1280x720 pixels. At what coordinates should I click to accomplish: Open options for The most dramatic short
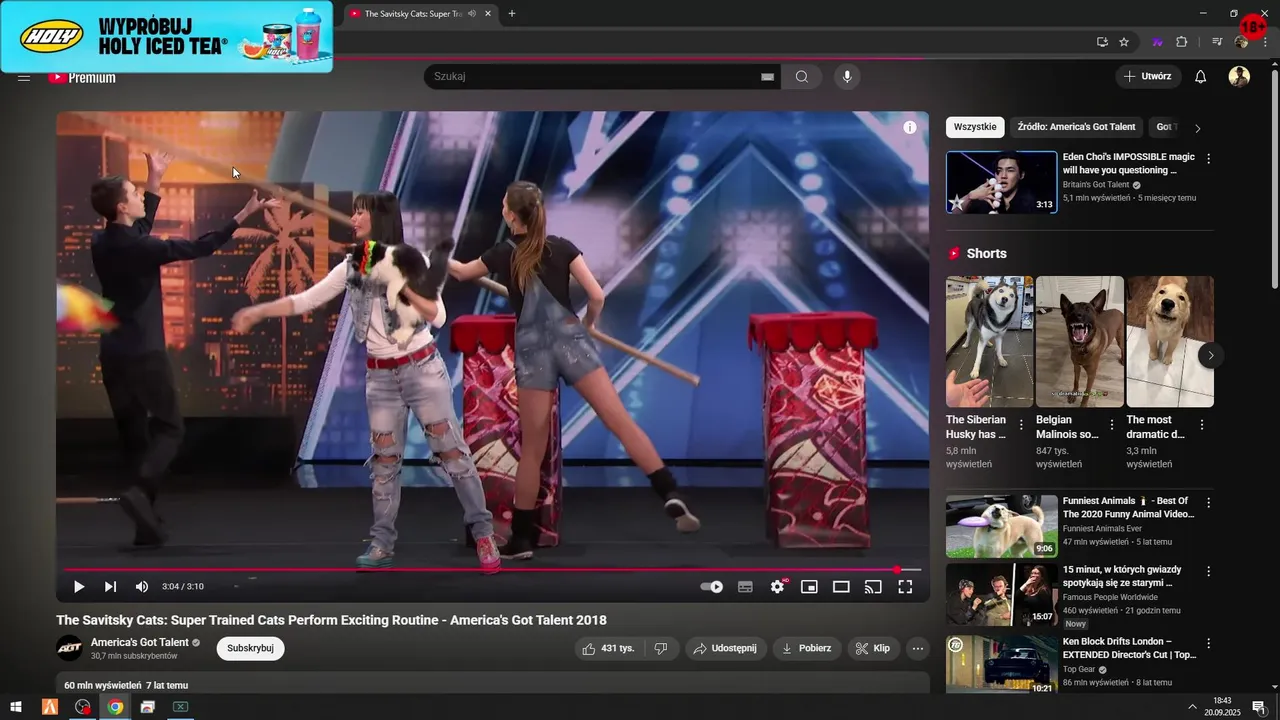pyautogui.click(x=1202, y=425)
